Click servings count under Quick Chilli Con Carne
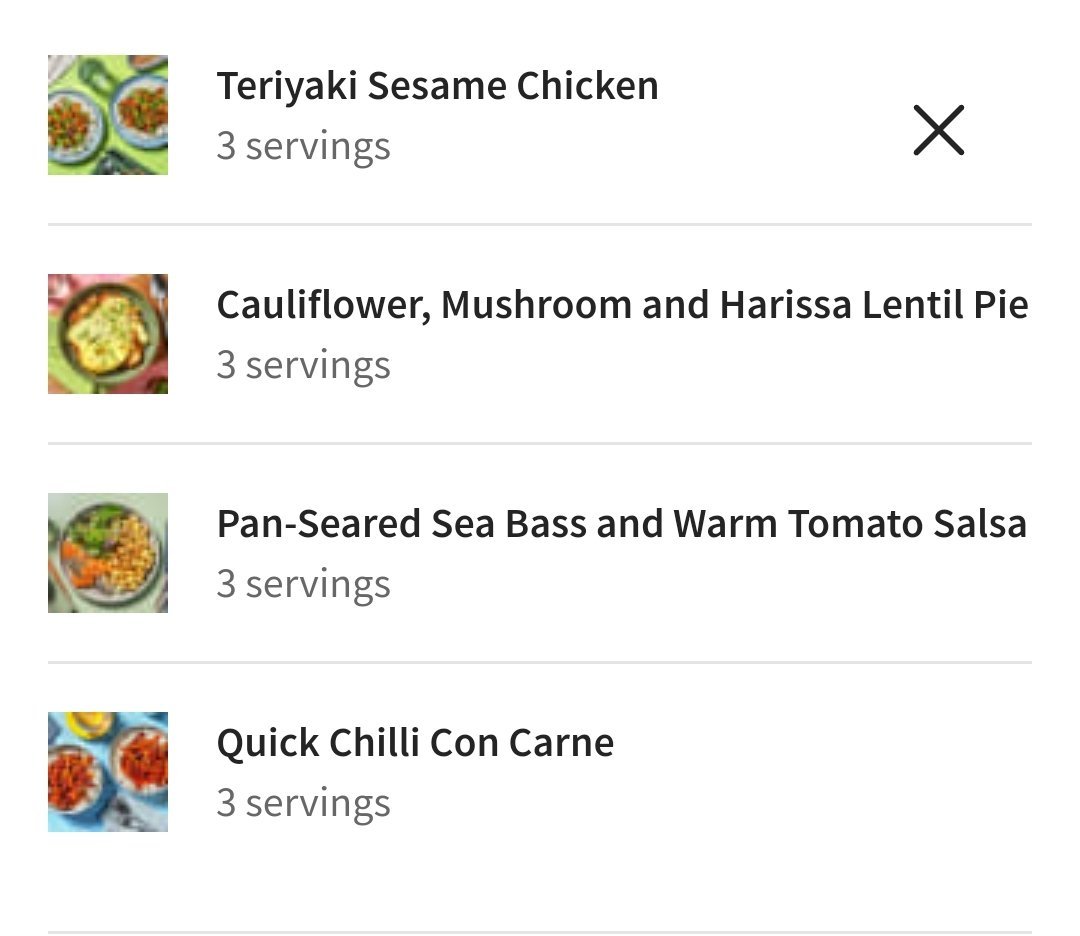The width and height of the screenshot is (1080, 936). pos(303,803)
